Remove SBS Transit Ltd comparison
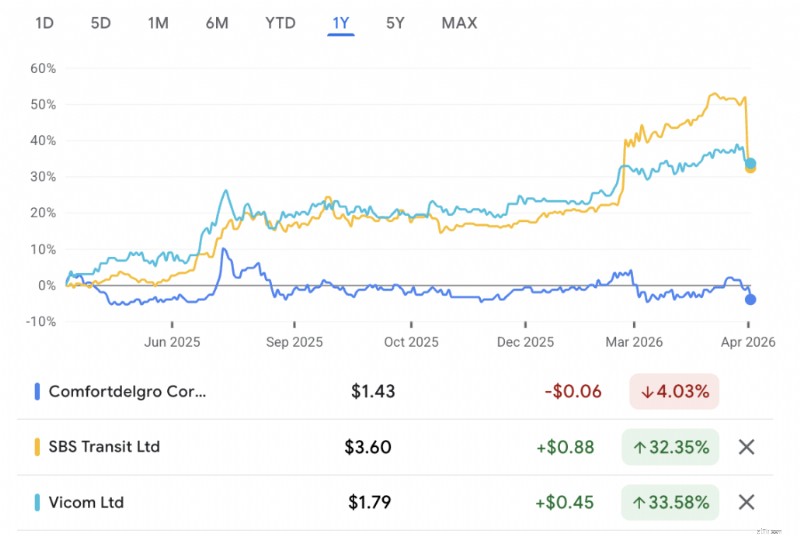Screen dimensions: 800x536 (x=746, y=447)
